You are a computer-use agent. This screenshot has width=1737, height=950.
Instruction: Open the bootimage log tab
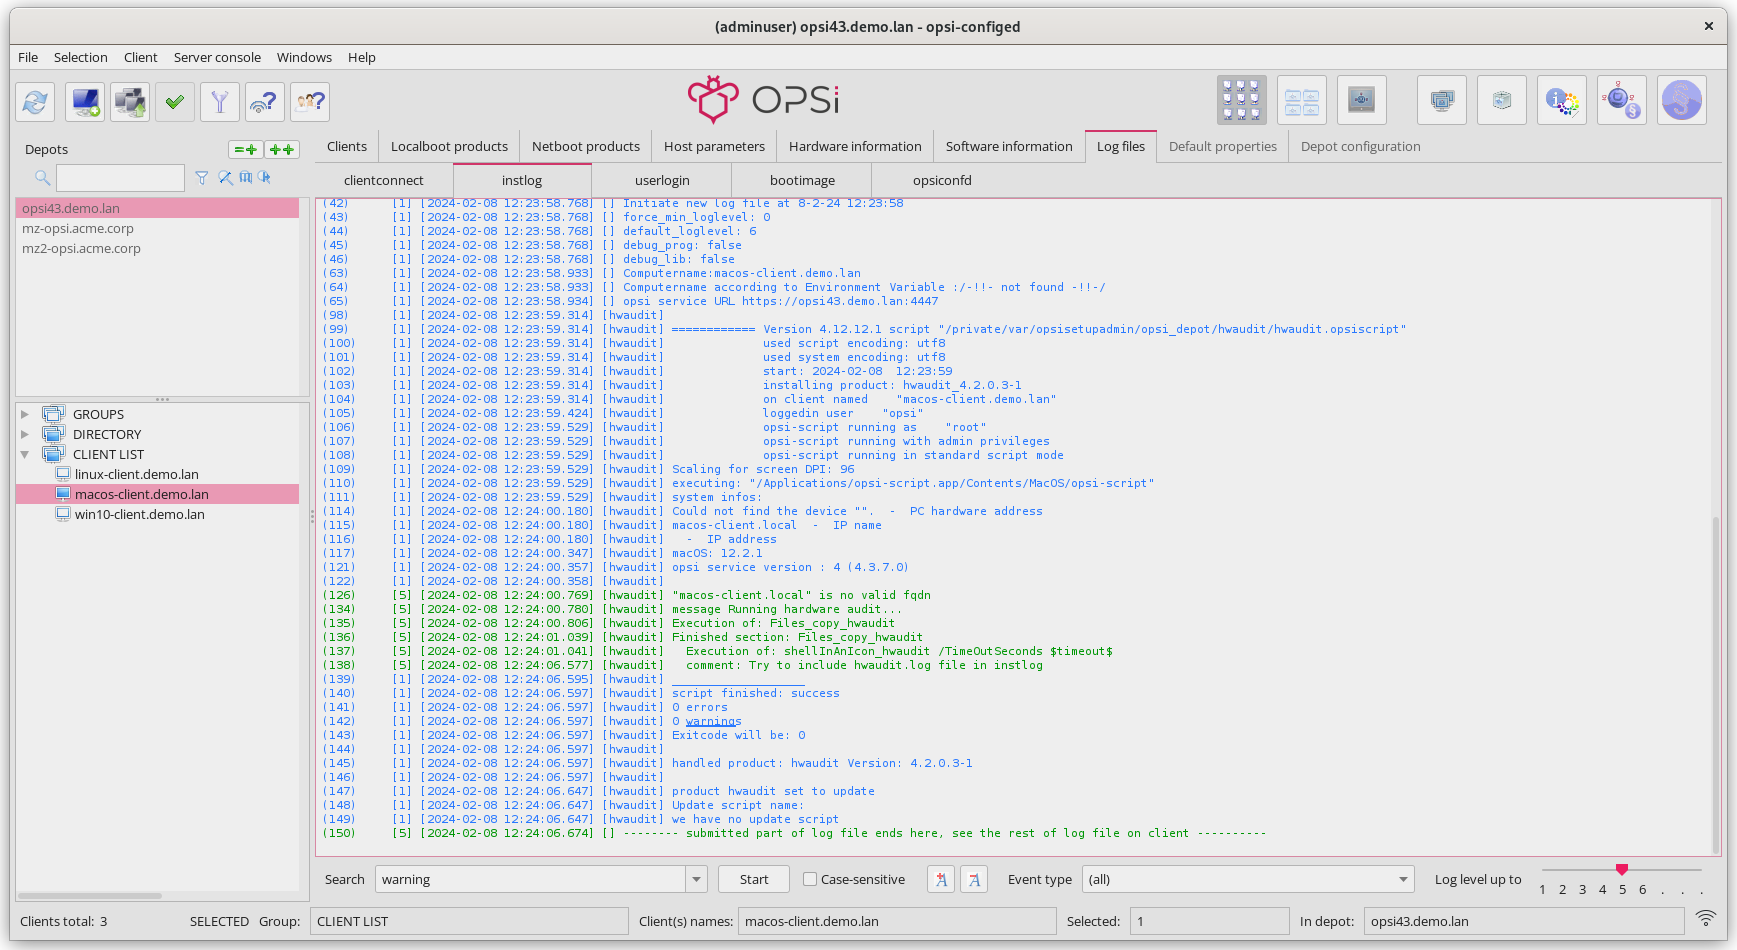(x=802, y=180)
